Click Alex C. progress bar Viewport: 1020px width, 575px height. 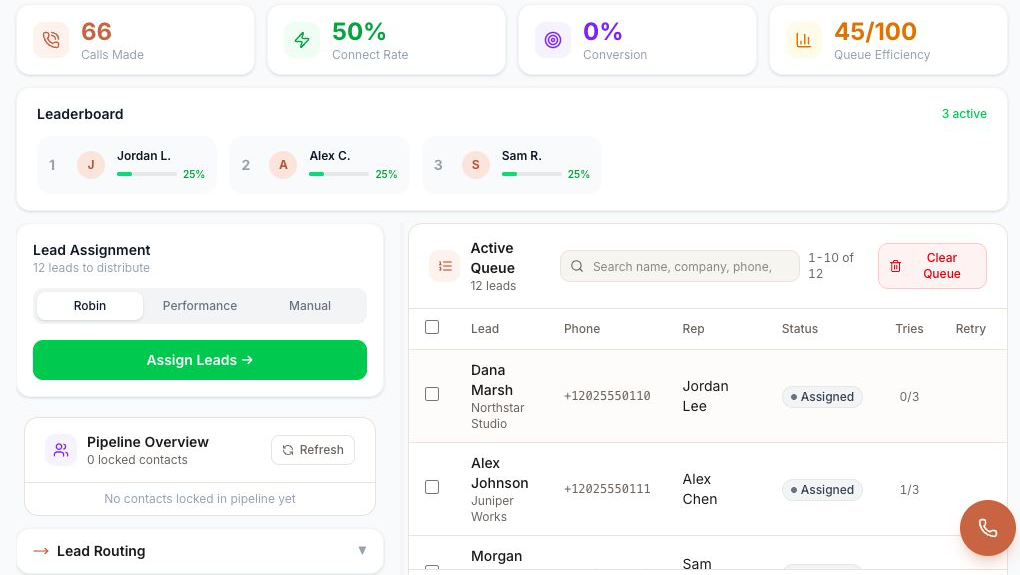click(339, 174)
